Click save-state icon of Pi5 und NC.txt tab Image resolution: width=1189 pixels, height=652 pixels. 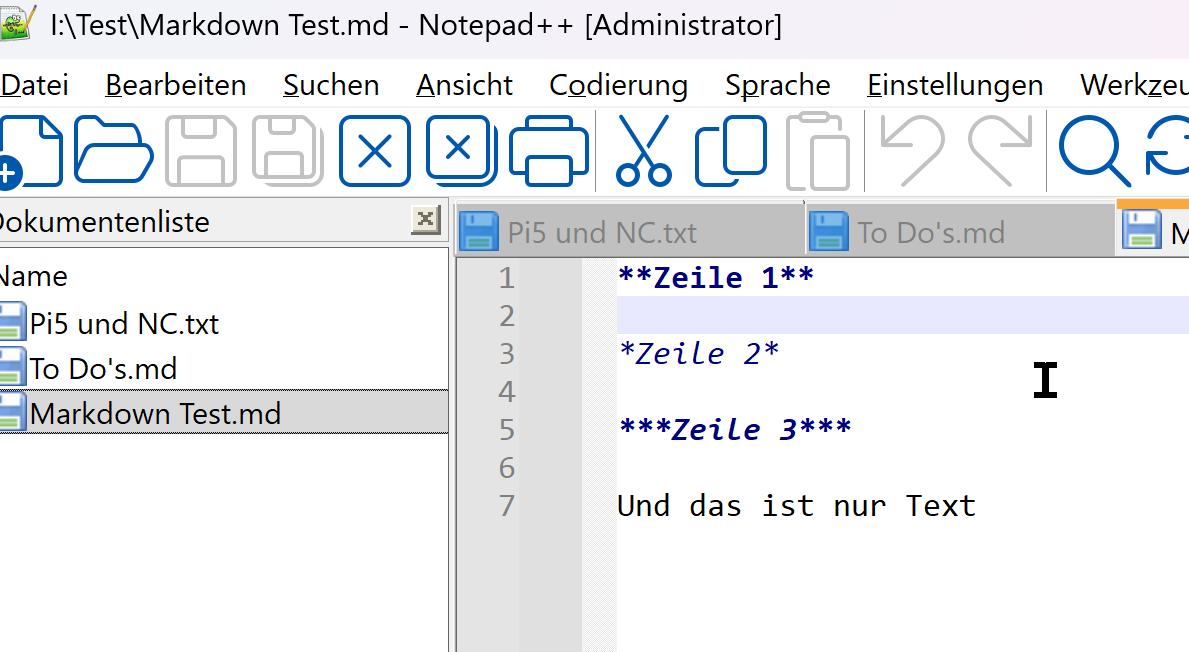point(478,231)
